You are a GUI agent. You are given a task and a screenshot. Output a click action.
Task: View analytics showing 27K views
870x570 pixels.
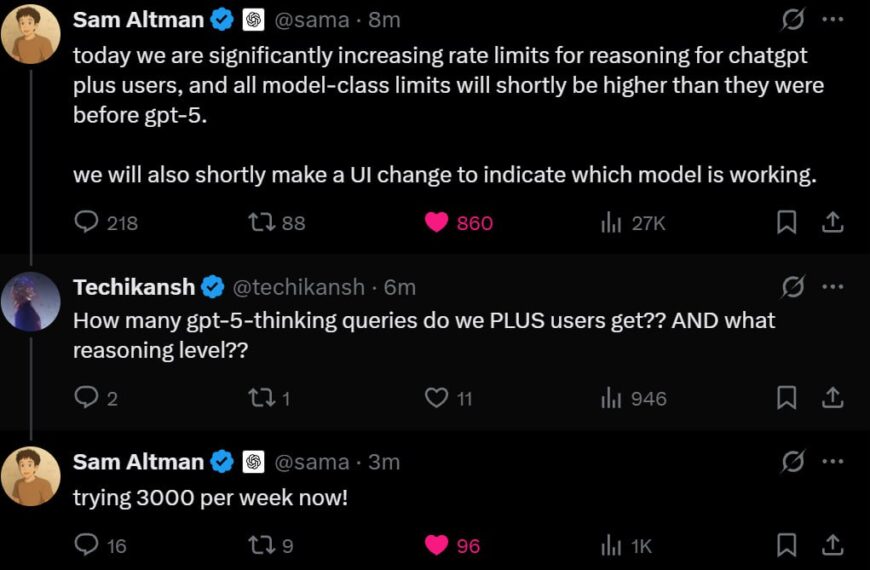pos(612,223)
